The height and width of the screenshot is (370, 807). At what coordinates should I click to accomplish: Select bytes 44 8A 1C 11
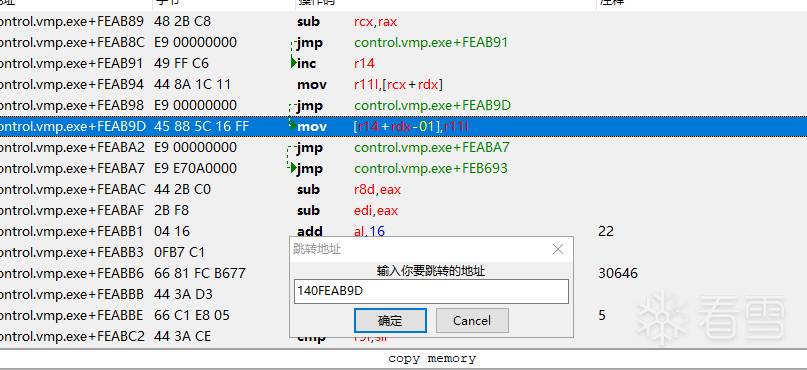192,84
